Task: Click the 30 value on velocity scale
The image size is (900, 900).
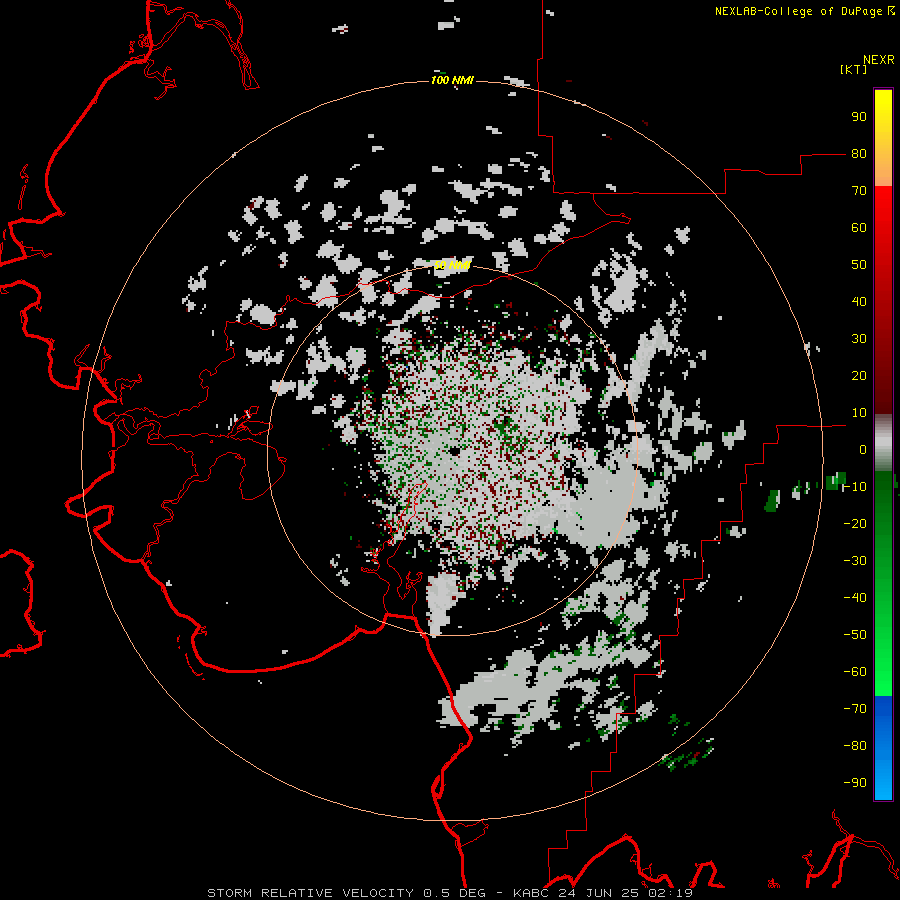Action: [859, 339]
